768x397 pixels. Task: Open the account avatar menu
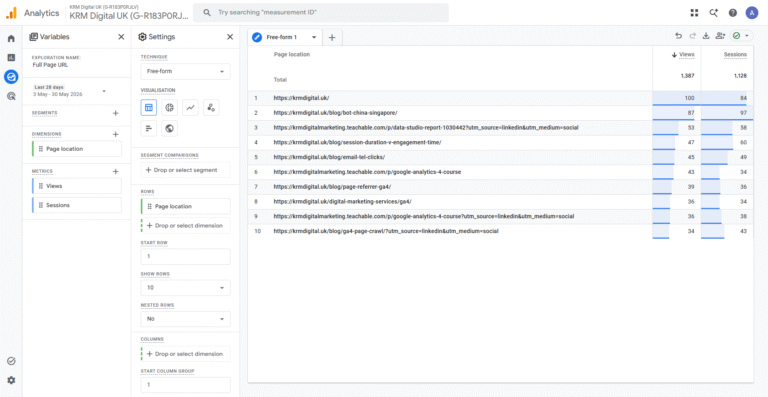[752, 13]
